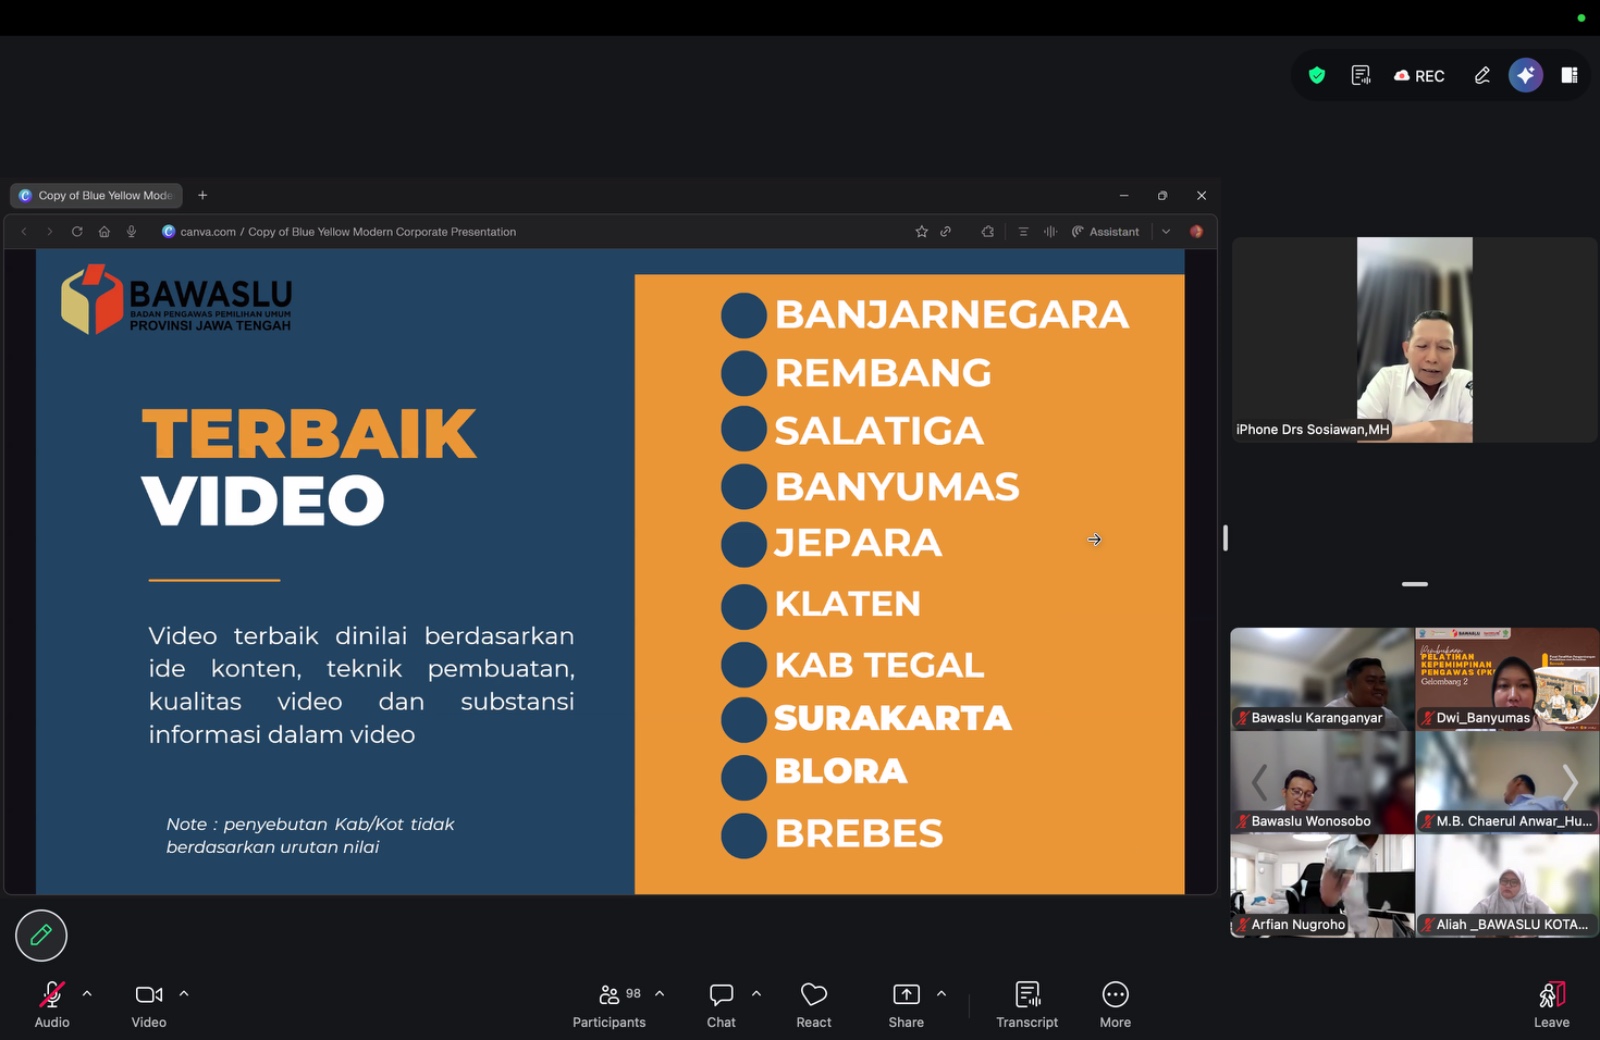Click the Leave meeting button
This screenshot has width=1600, height=1040.
click(1552, 1004)
